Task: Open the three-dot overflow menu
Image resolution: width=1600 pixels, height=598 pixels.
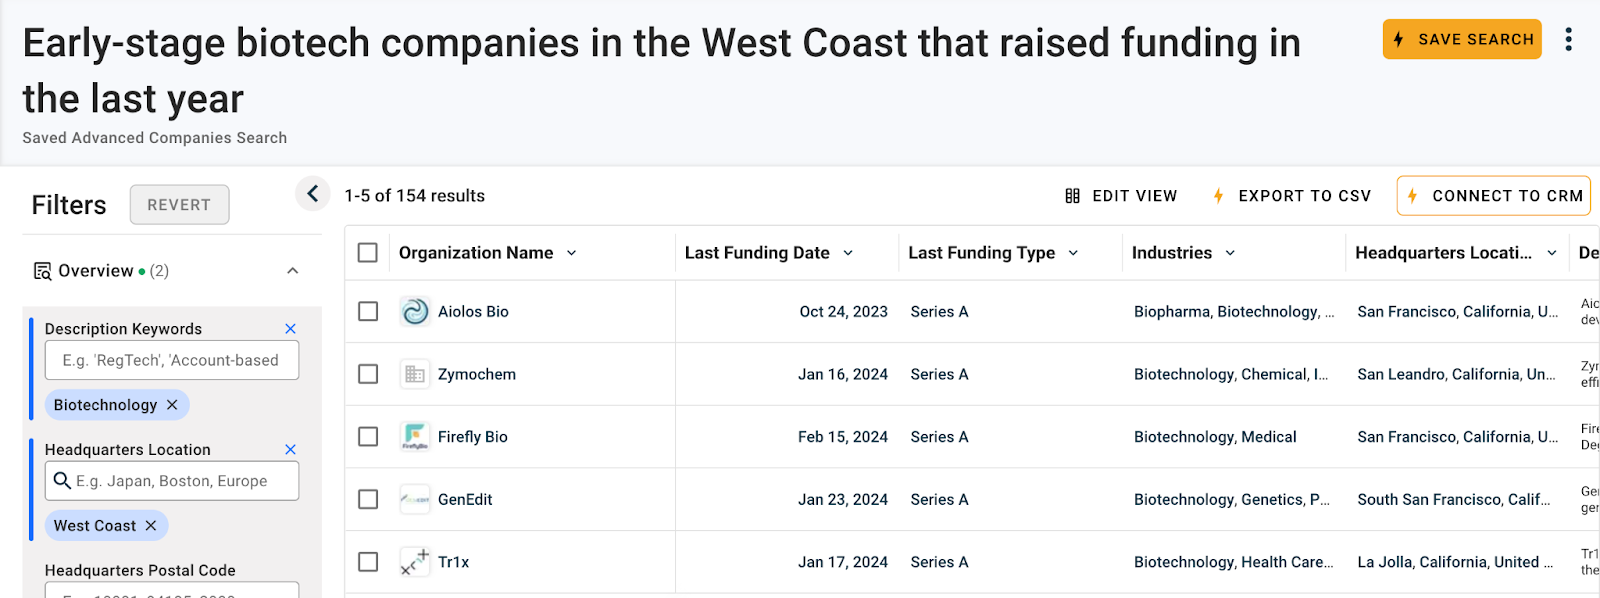Action: coord(1569,39)
